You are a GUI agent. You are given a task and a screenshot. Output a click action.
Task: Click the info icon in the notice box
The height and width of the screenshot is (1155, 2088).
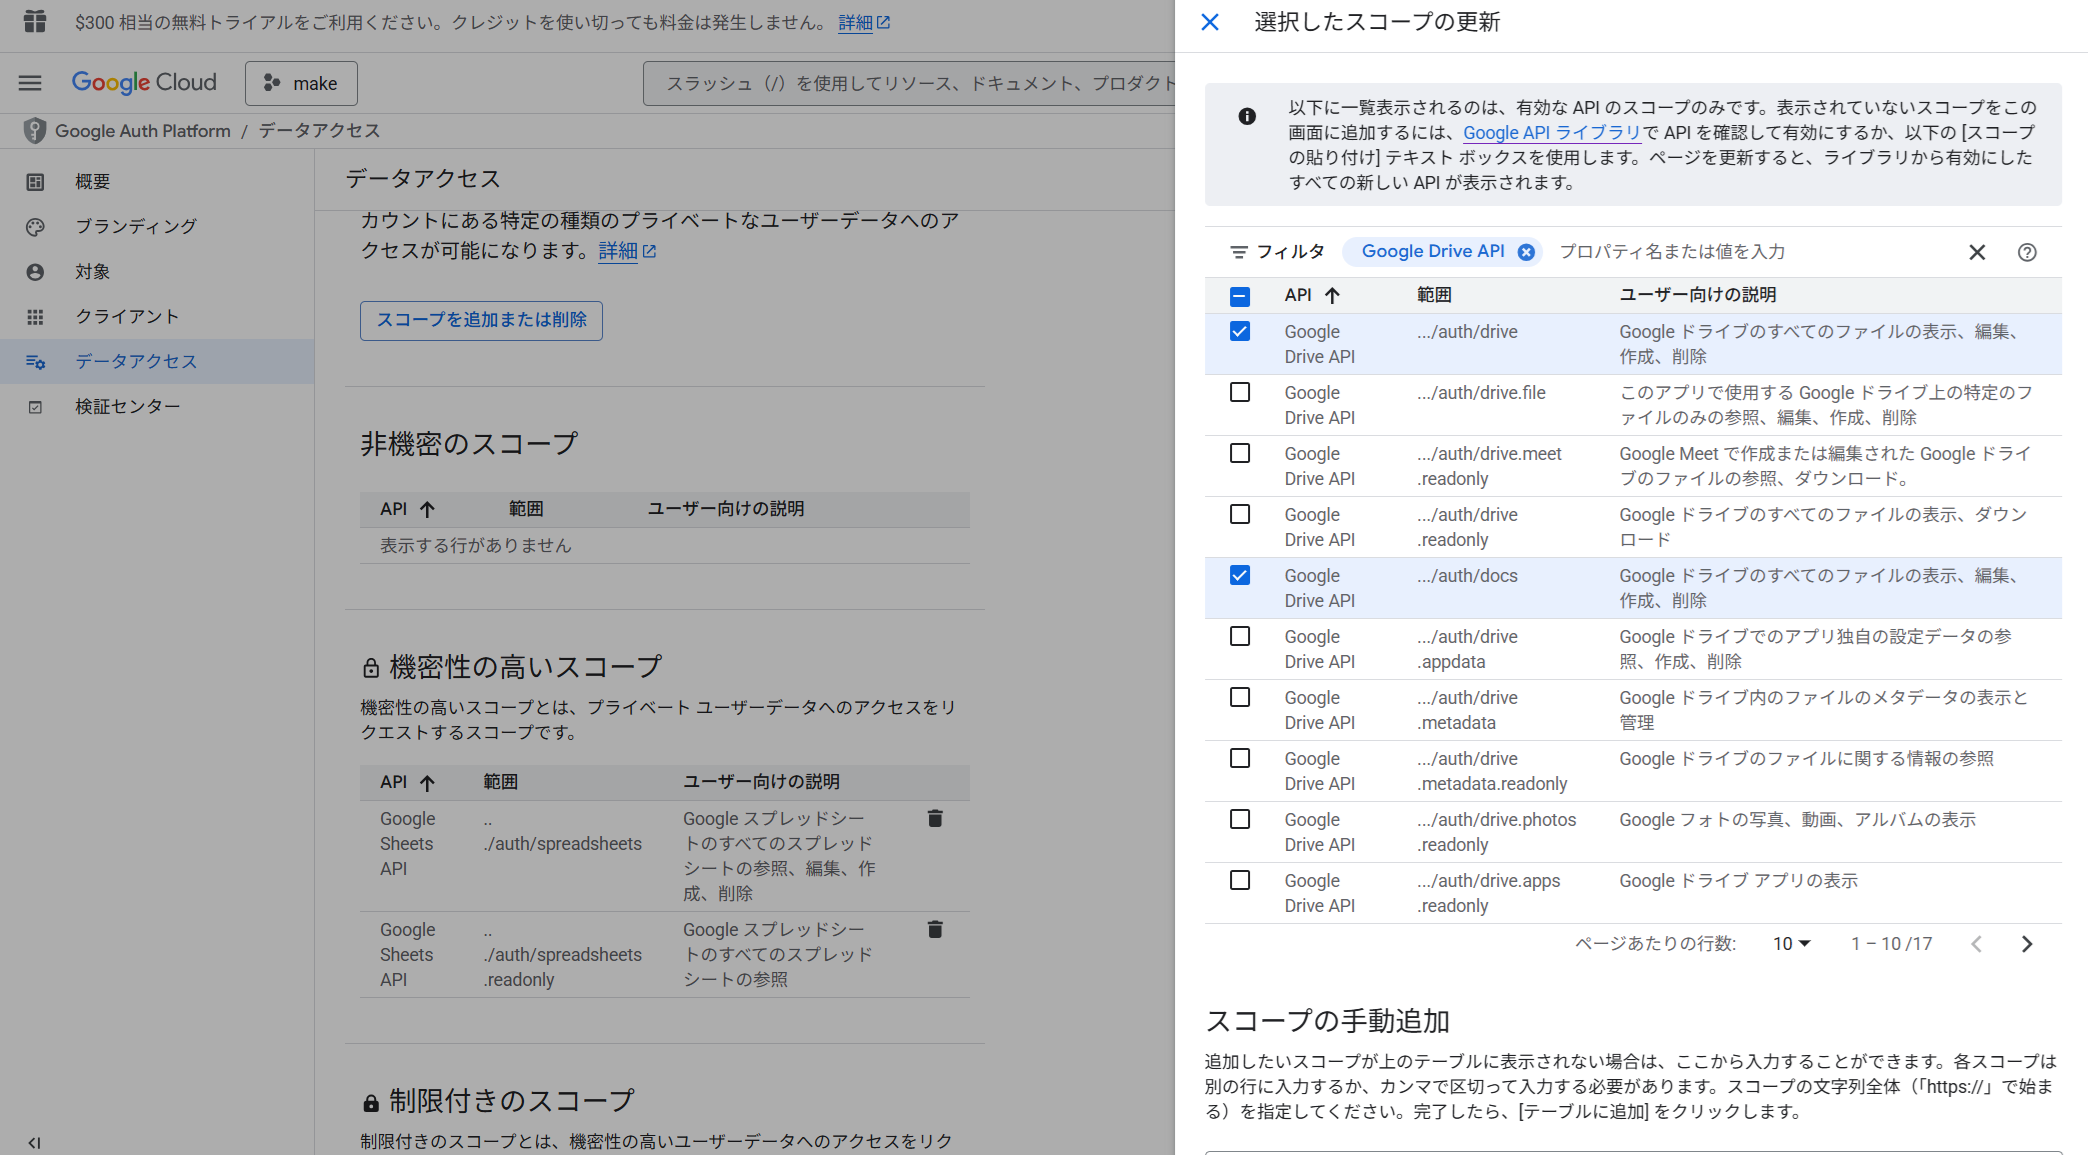(1247, 116)
